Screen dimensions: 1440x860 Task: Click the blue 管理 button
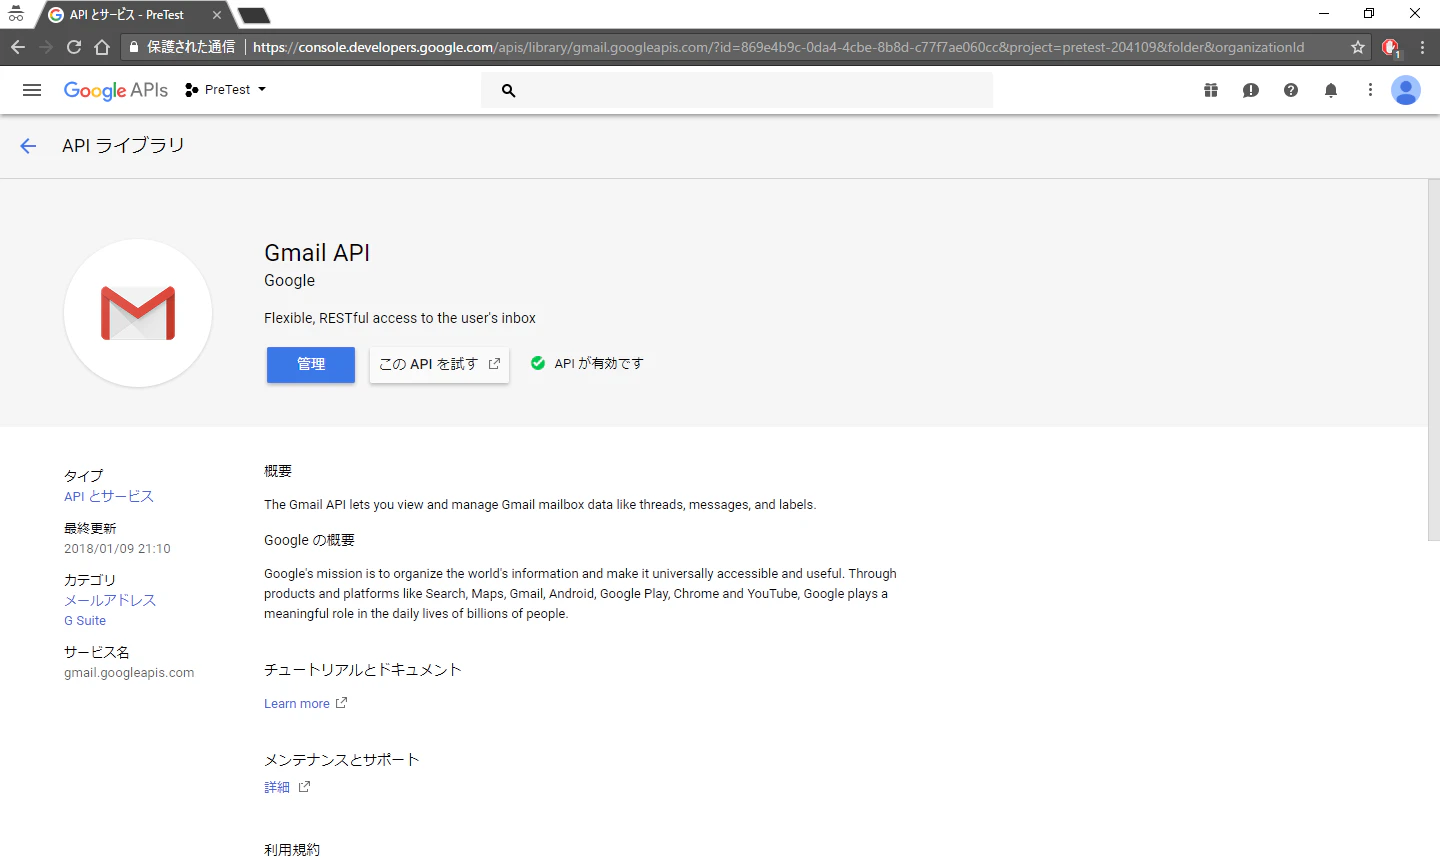click(x=311, y=365)
